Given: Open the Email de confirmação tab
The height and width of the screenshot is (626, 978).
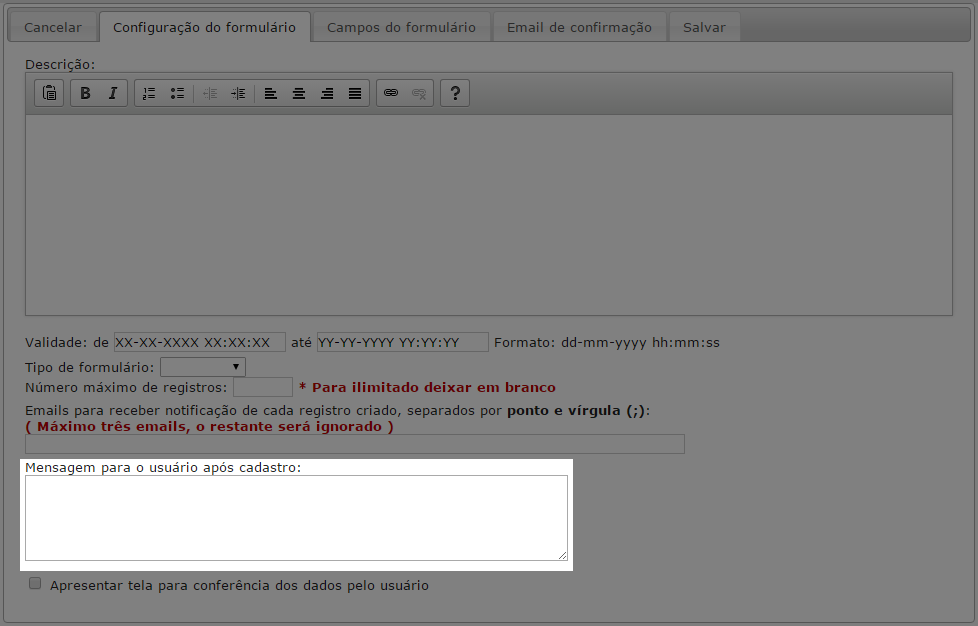Looking at the screenshot, I should pyautogui.click(x=579, y=27).
